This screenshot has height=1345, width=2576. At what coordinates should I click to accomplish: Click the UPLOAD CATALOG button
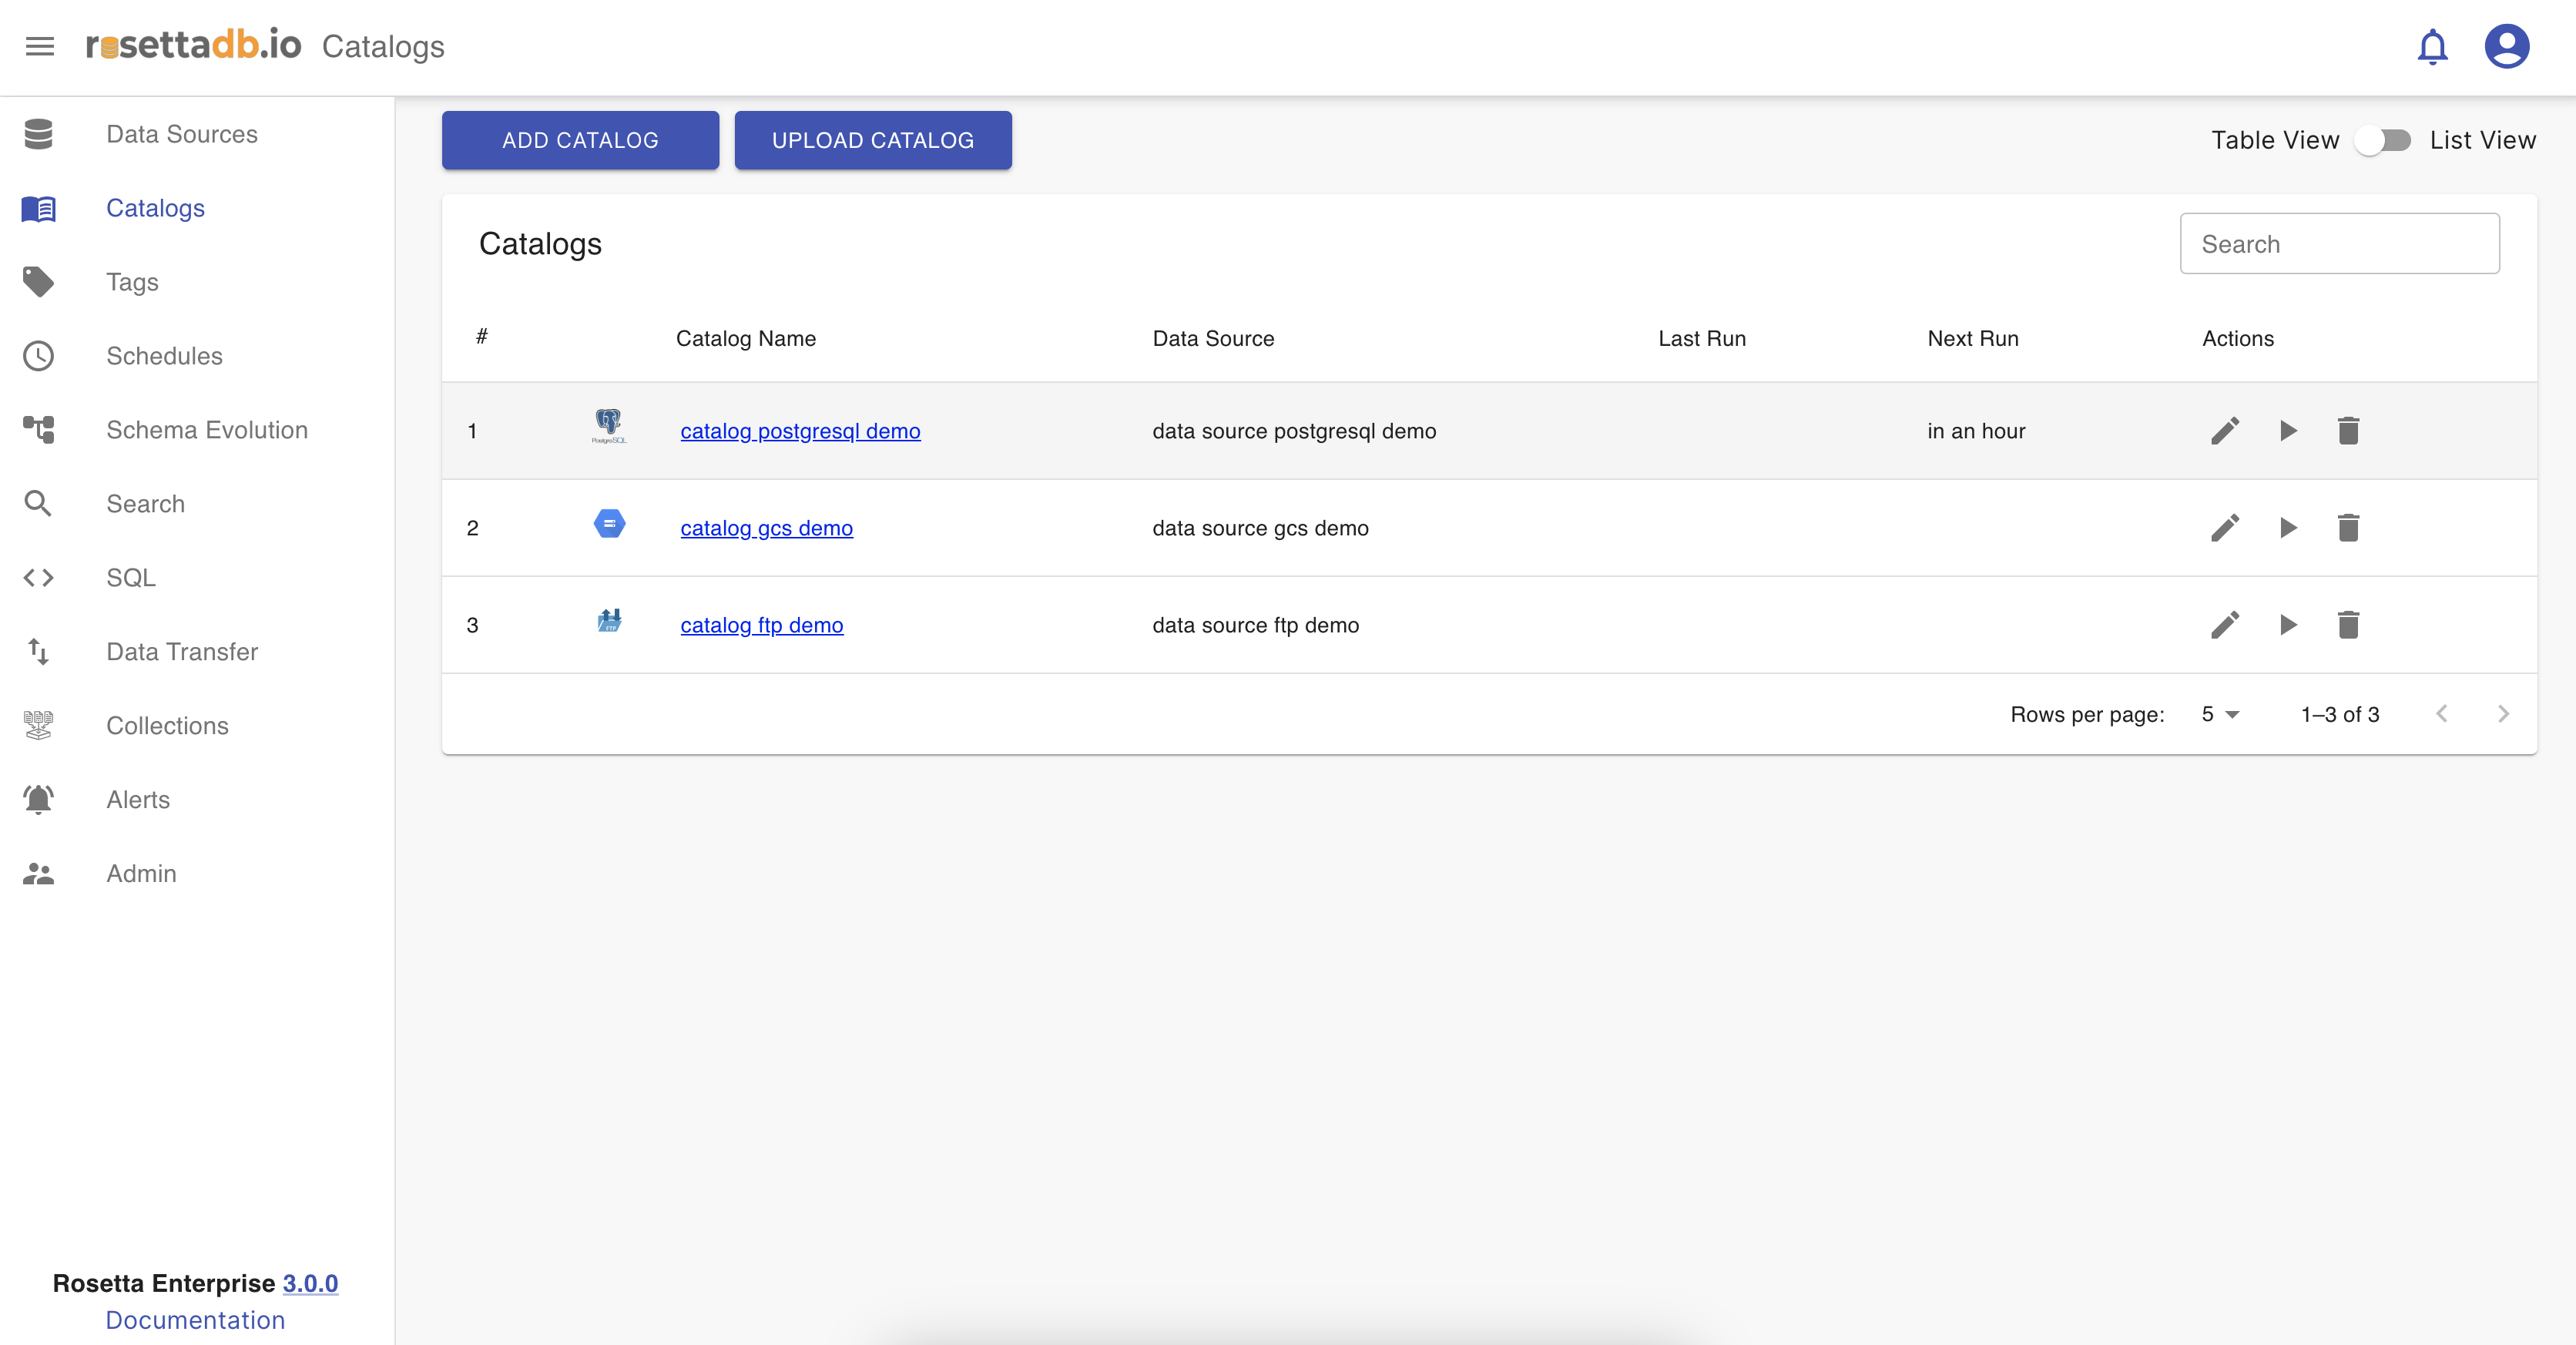pyautogui.click(x=872, y=140)
